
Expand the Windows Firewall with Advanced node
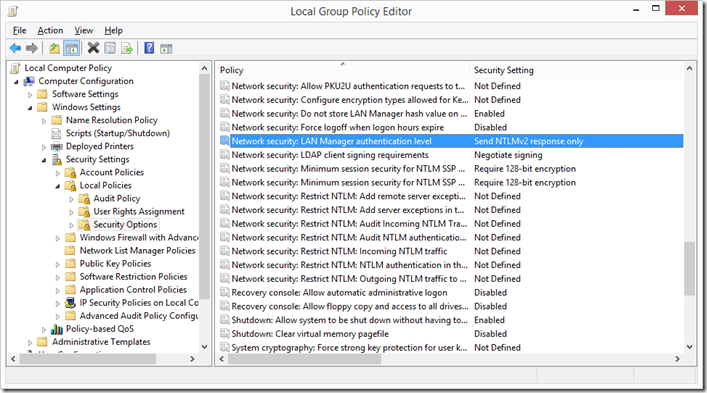pos(58,238)
